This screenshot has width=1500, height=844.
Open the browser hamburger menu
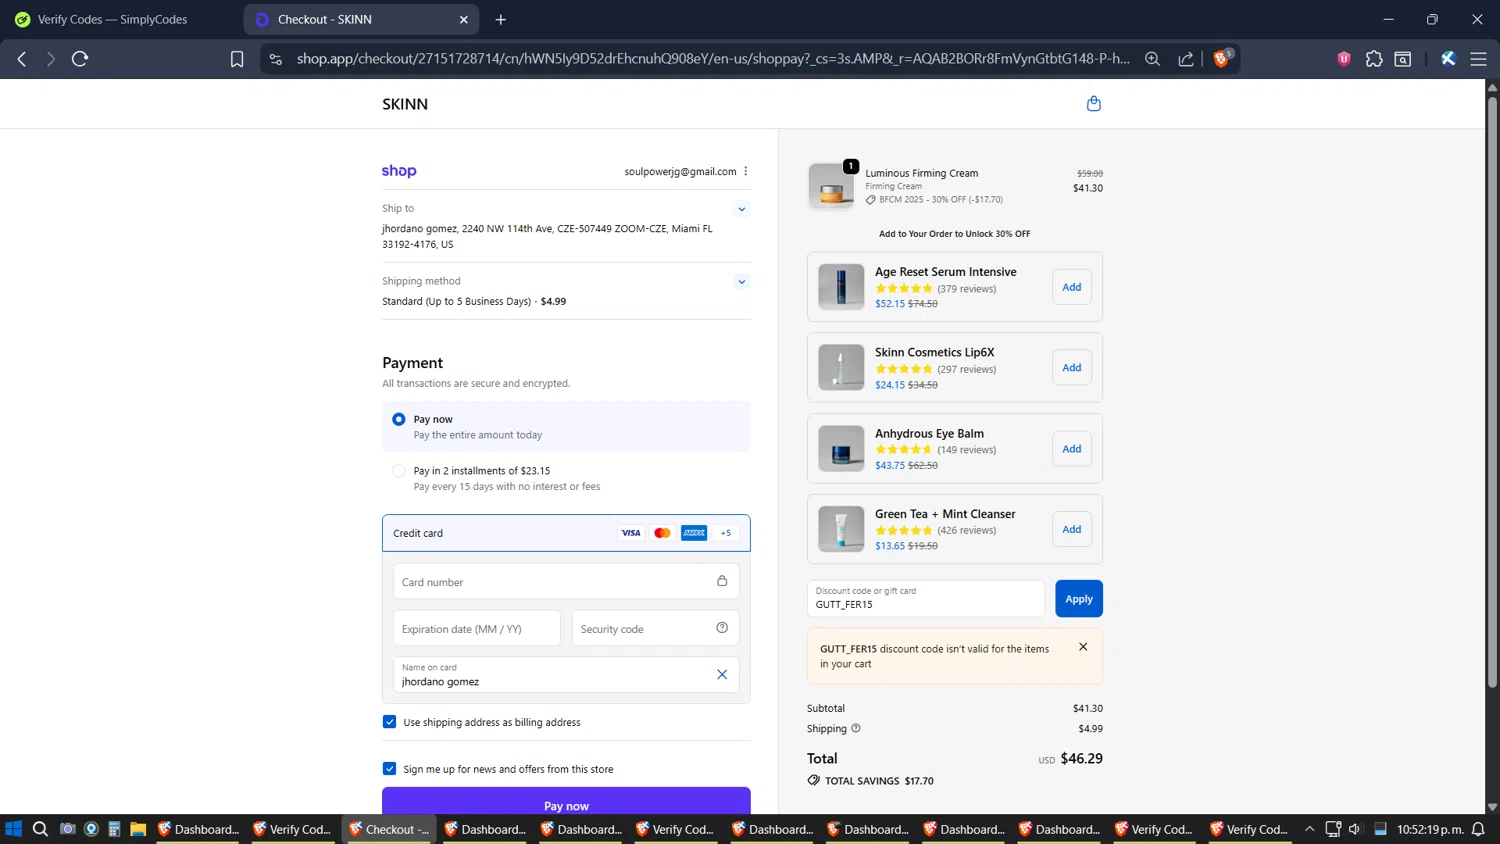click(1478, 59)
